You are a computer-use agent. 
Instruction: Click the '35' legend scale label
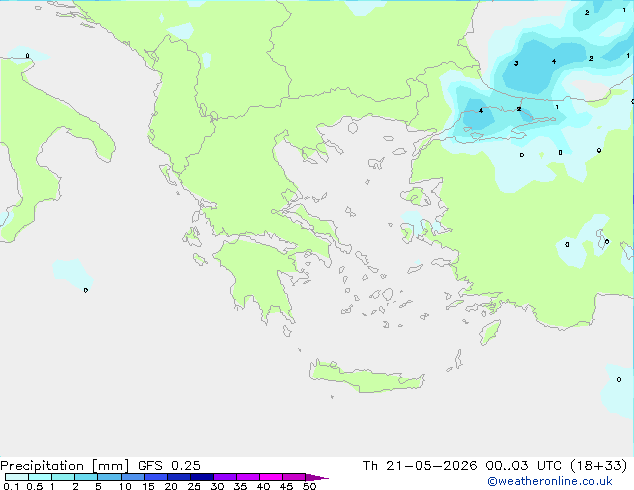tap(240, 486)
